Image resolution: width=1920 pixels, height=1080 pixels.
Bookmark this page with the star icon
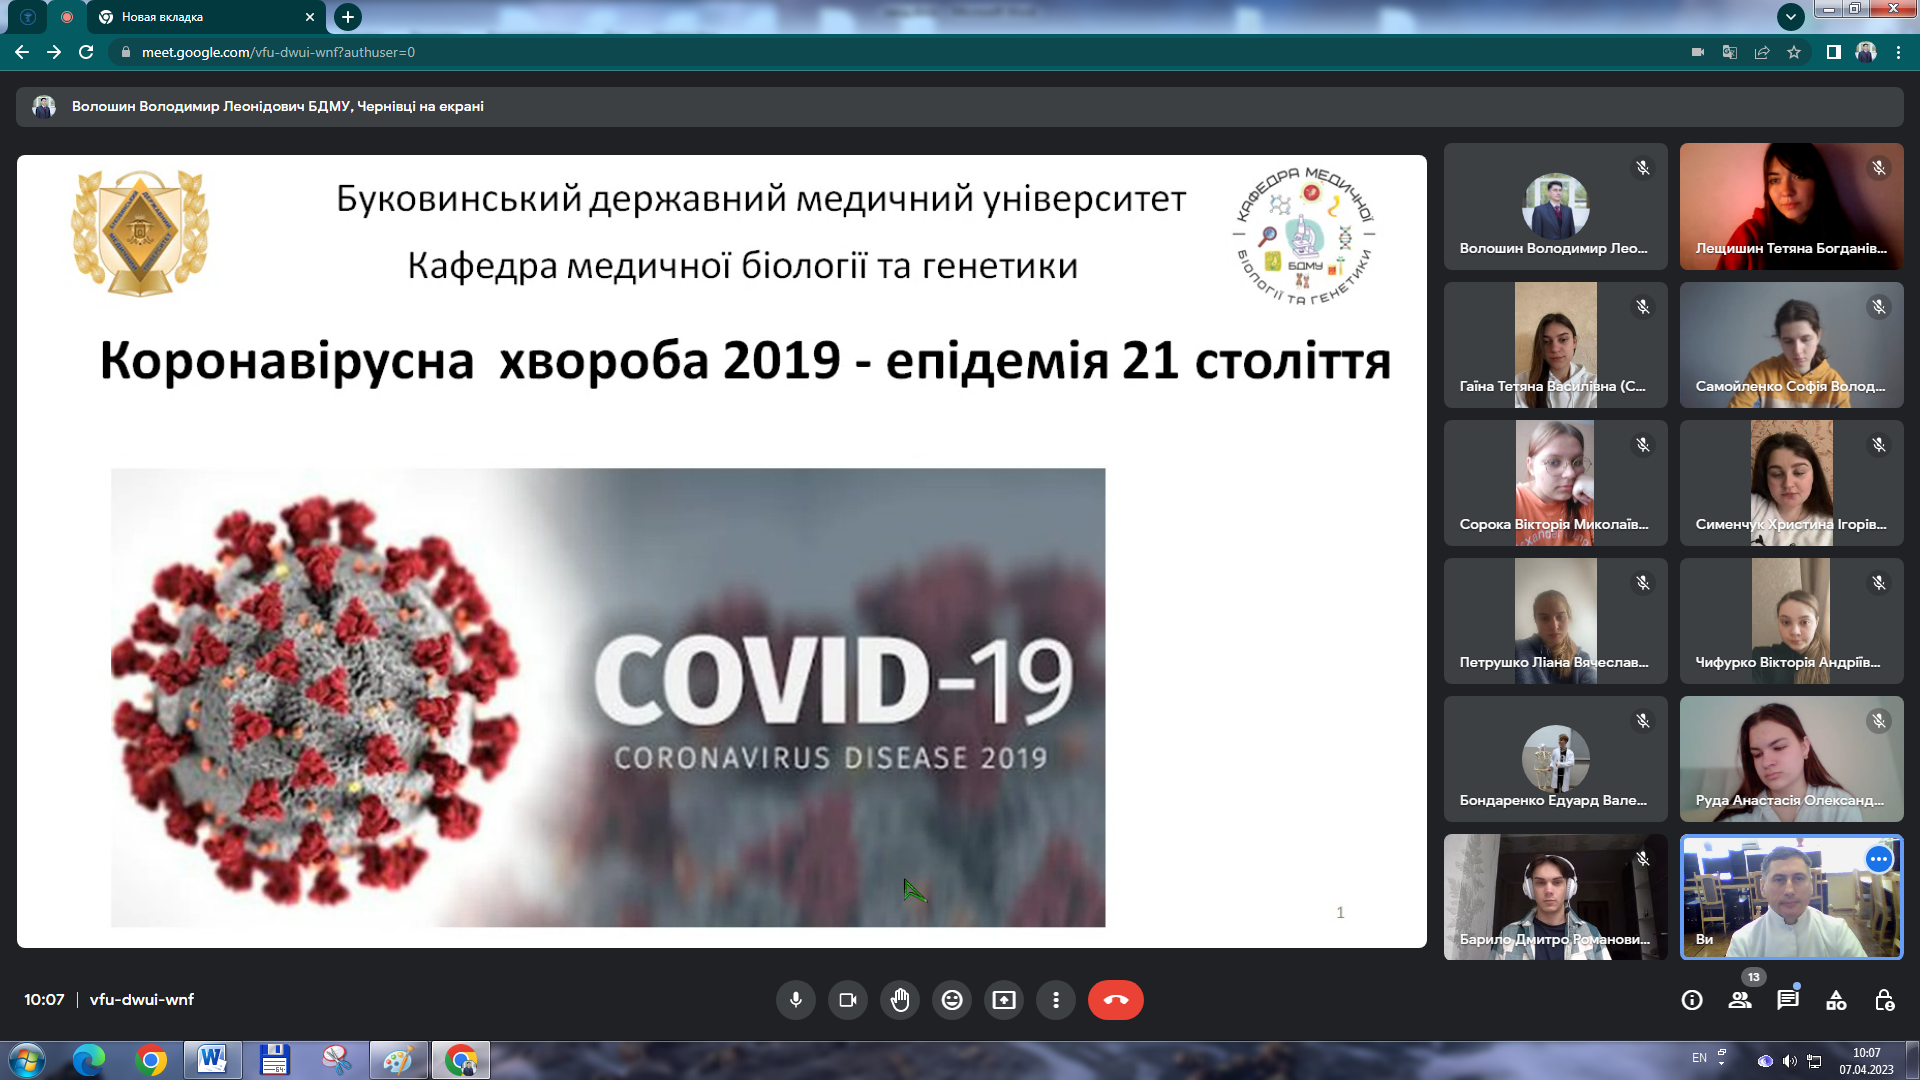[1794, 52]
